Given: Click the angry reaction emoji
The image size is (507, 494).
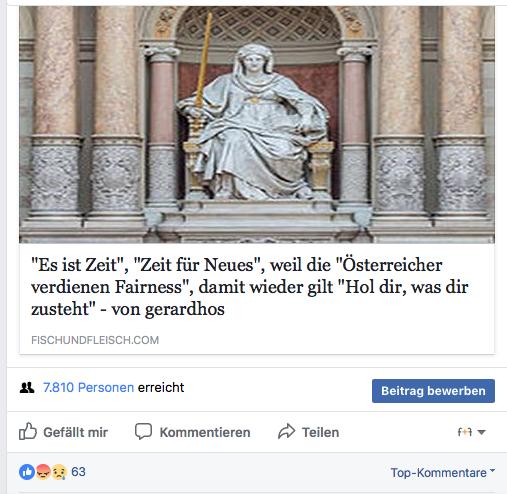Looking at the screenshot, I should click(x=43, y=472).
